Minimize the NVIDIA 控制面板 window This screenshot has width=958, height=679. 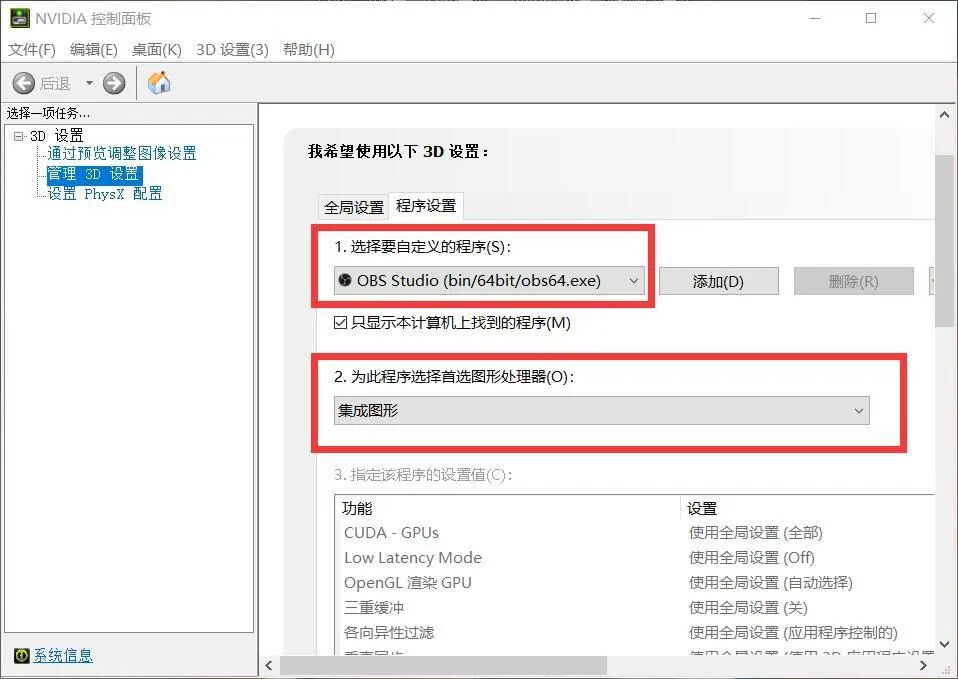click(x=815, y=18)
